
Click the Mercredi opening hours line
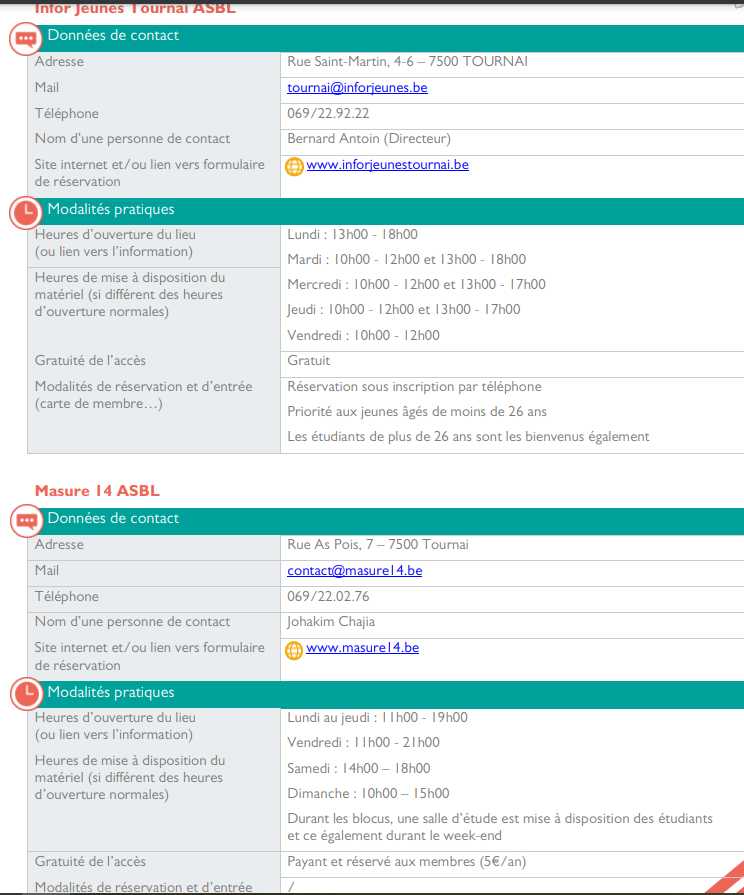point(416,284)
